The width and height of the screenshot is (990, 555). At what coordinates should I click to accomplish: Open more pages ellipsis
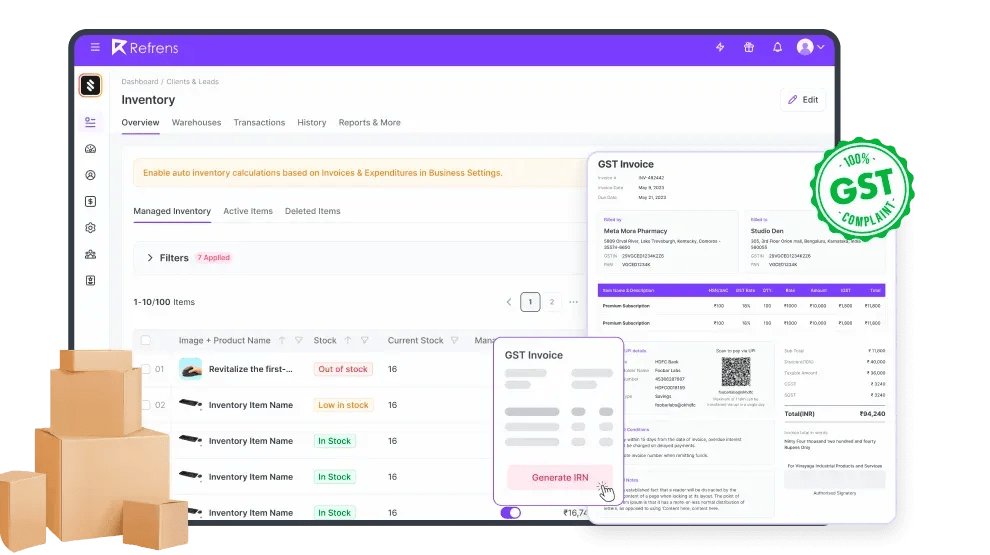point(573,302)
